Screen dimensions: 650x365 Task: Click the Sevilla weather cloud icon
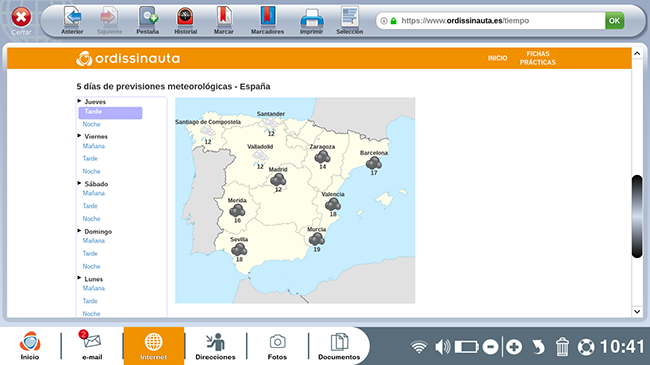(x=239, y=249)
